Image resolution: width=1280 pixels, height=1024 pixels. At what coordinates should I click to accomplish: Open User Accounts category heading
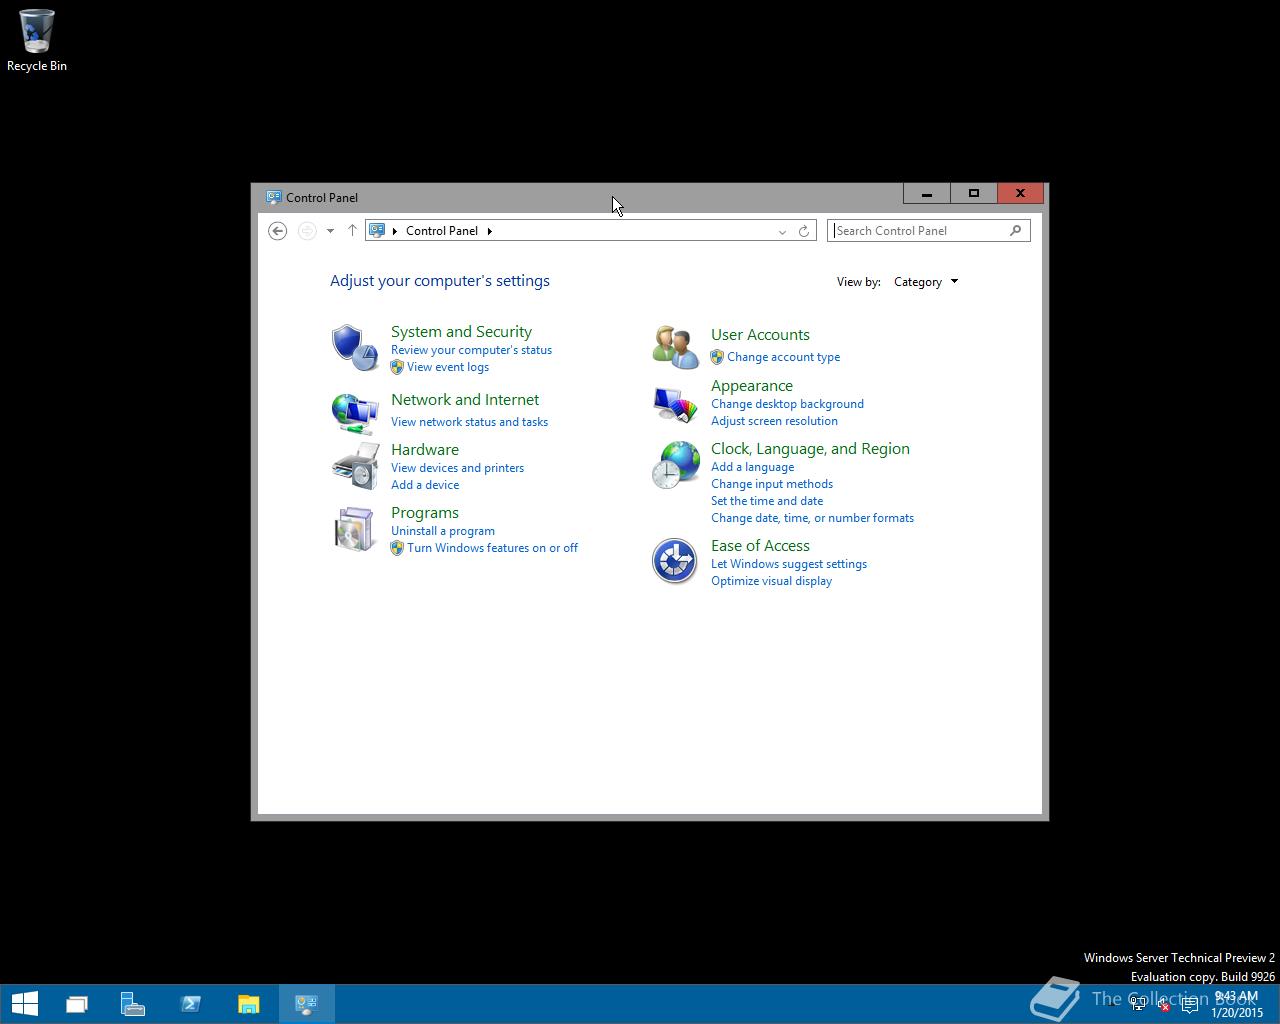click(x=760, y=335)
